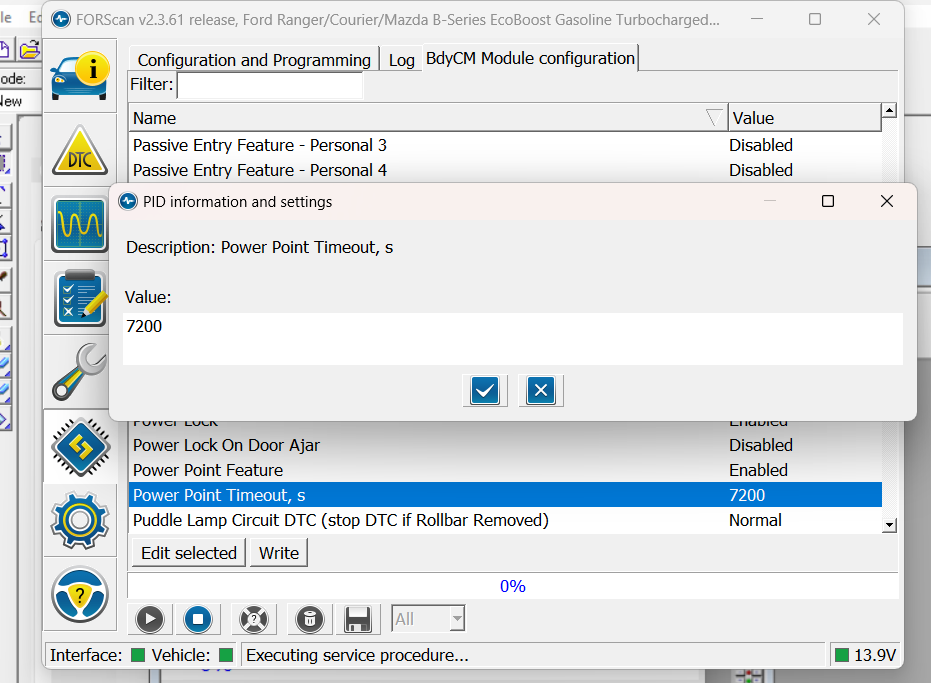Click Disabled value of Passive Entry Personal 3
The width and height of the screenshot is (931, 683).
(x=761, y=145)
